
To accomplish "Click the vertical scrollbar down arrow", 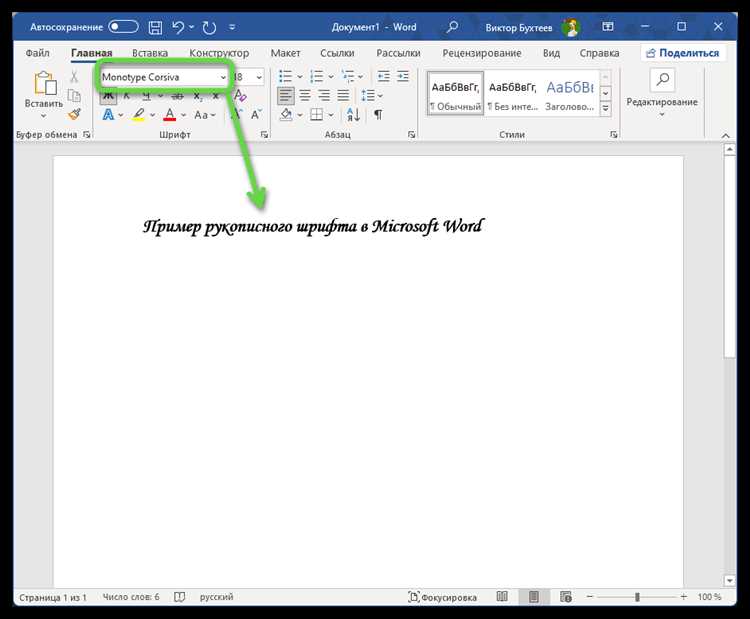I will tap(729, 581).
